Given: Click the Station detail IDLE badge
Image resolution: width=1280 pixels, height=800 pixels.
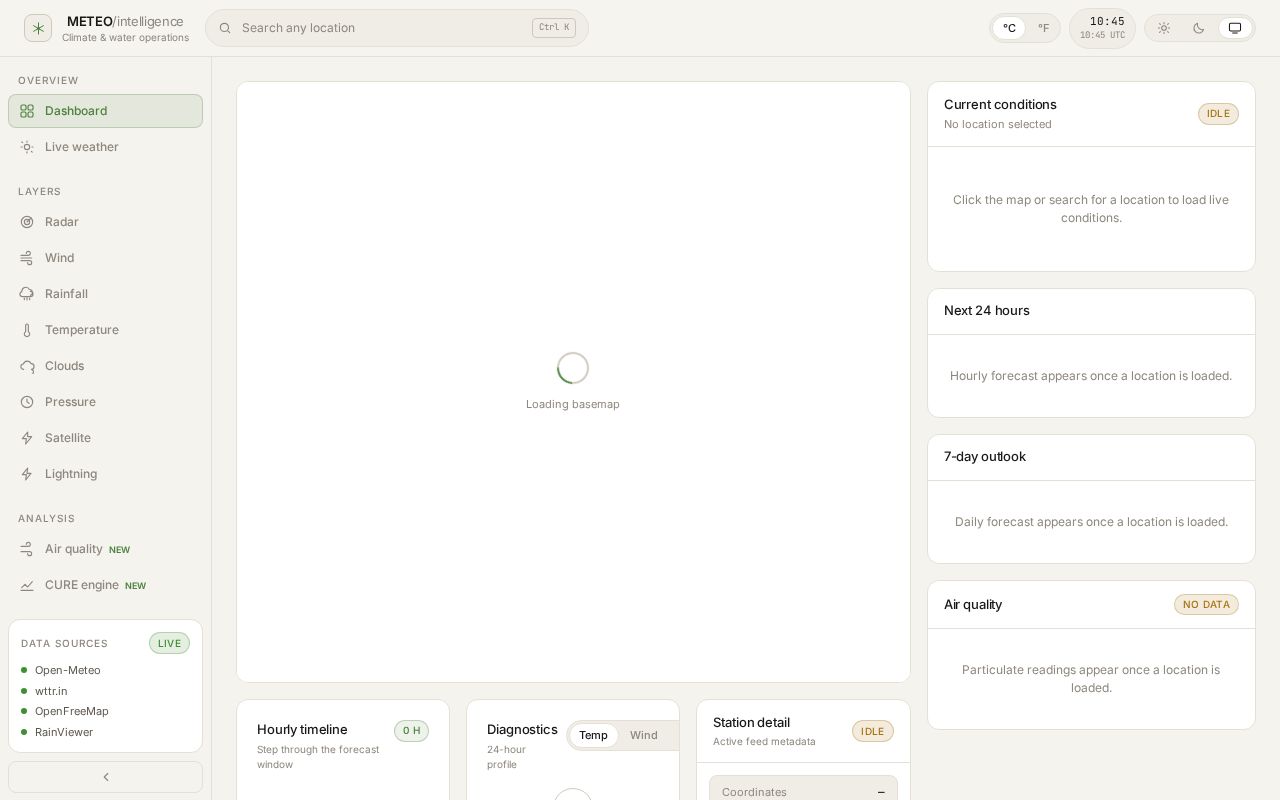Looking at the screenshot, I should 873,731.
